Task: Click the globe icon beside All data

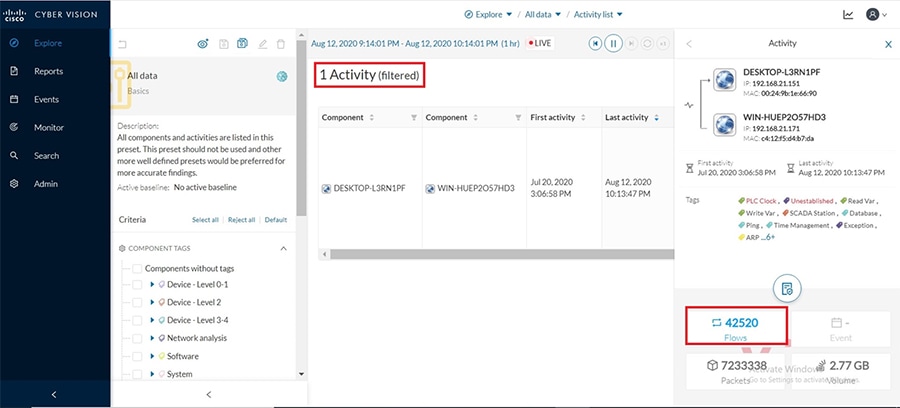Action: pyautogui.click(x=282, y=76)
